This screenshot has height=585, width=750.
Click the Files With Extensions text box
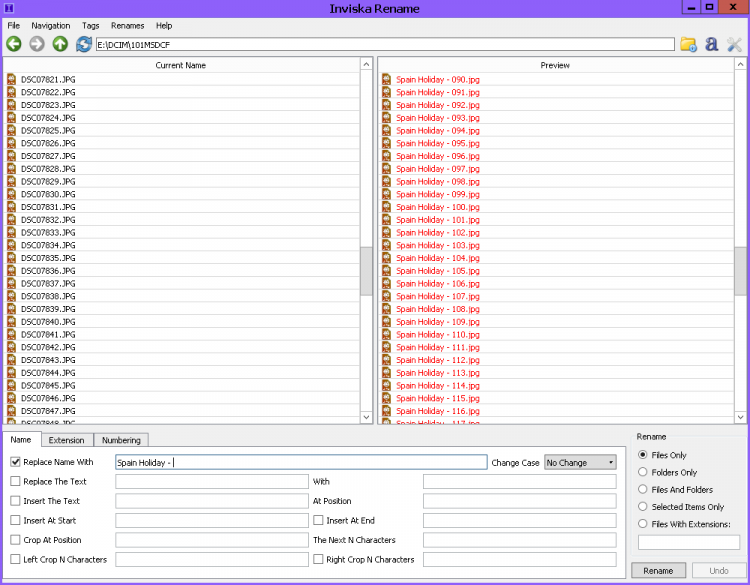(689, 542)
